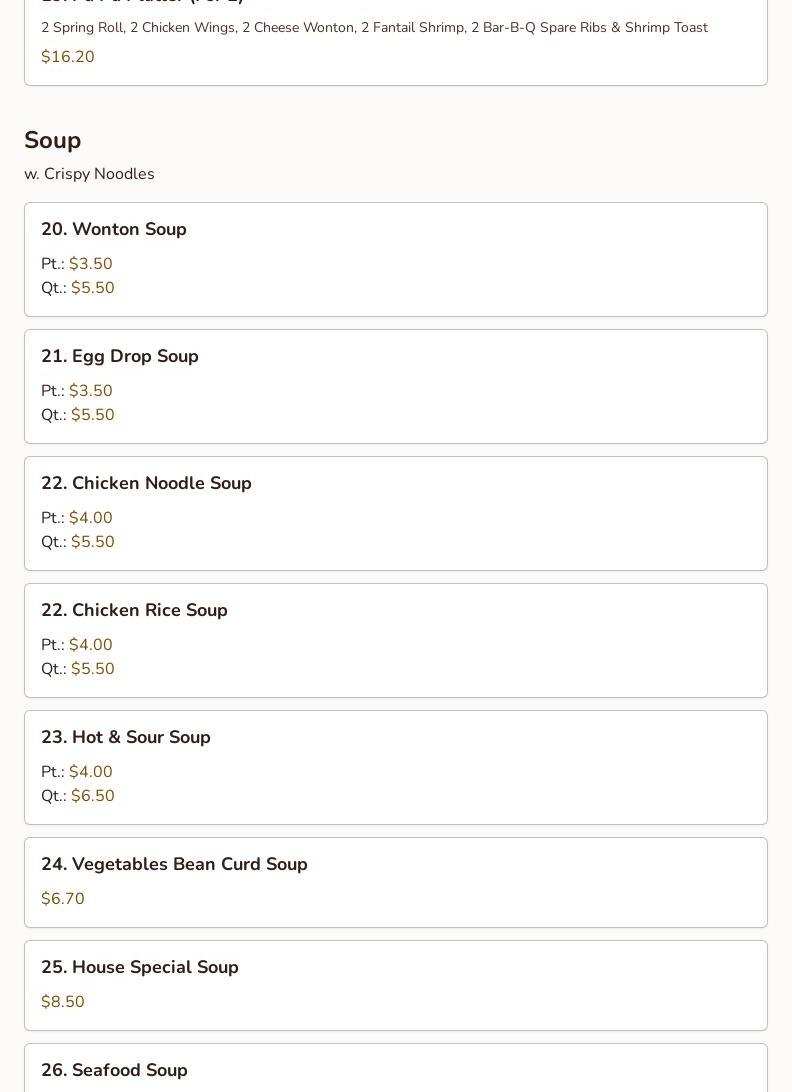Choose Egg Drop Soup Pt. $3.50

77,391
